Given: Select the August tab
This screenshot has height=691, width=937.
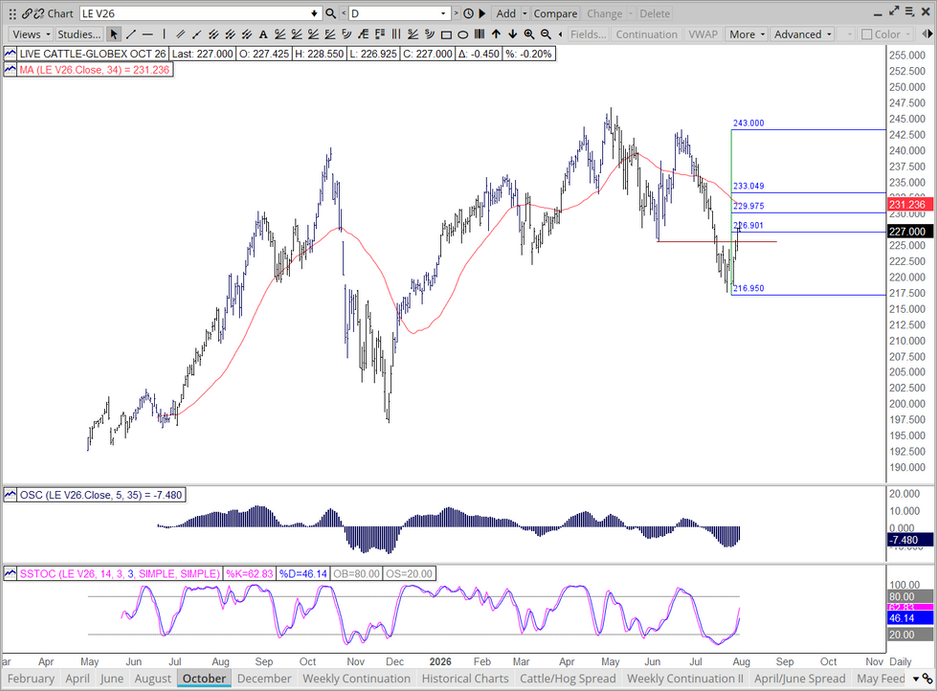Looking at the screenshot, I should tap(153, 678).
